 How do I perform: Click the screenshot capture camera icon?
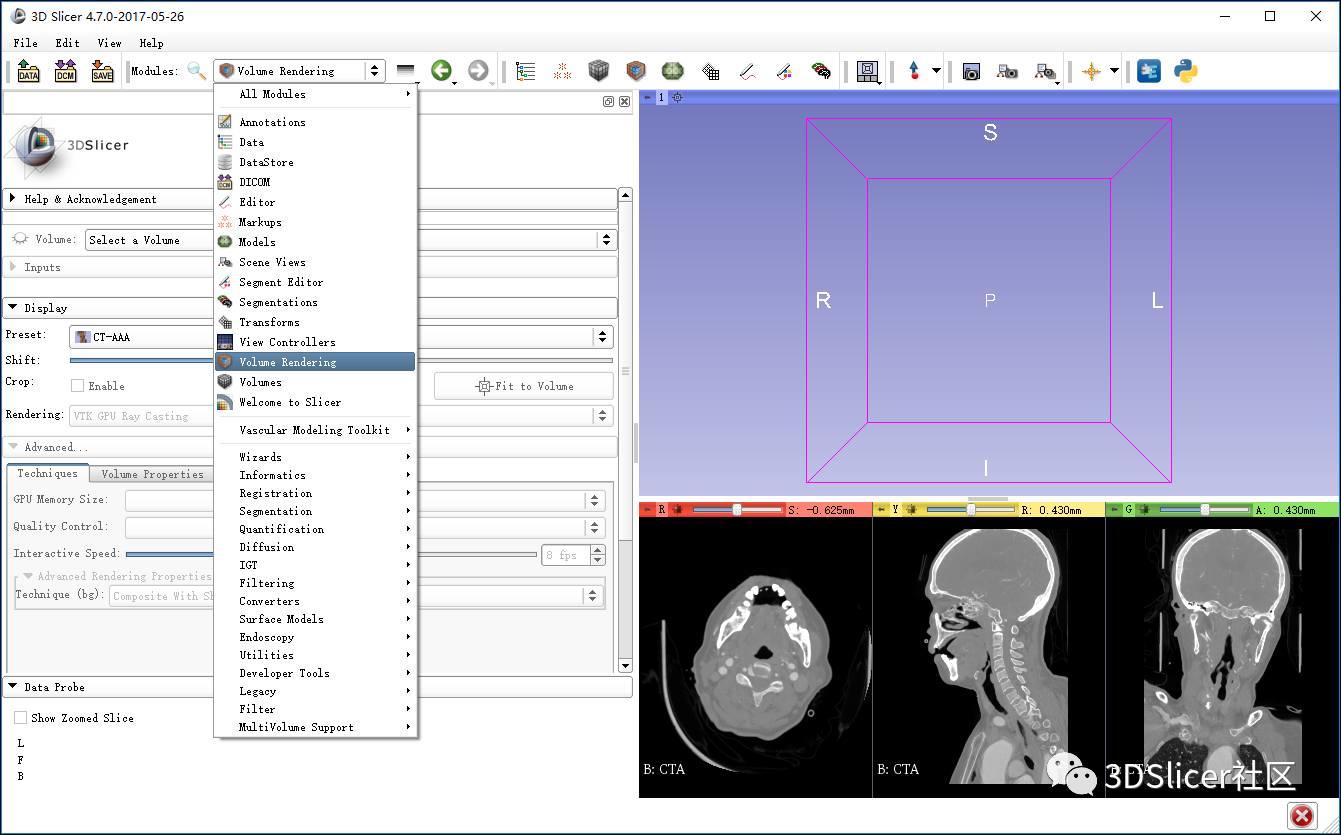[x=971, y=71]
